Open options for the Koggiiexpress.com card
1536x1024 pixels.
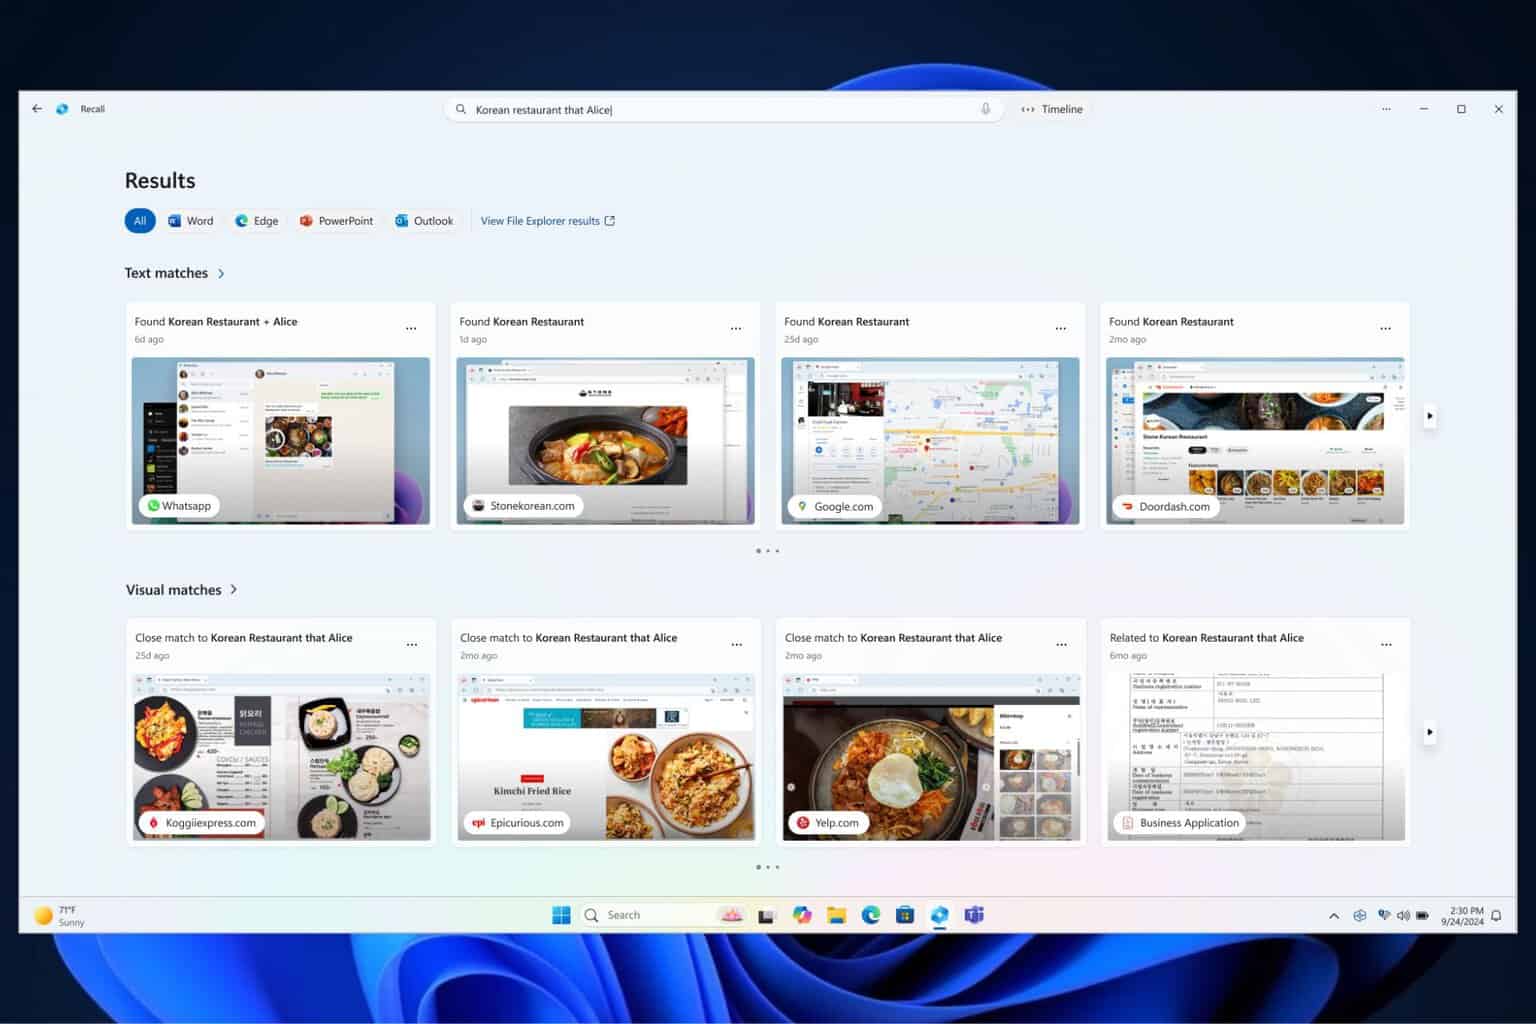[412, 645]
